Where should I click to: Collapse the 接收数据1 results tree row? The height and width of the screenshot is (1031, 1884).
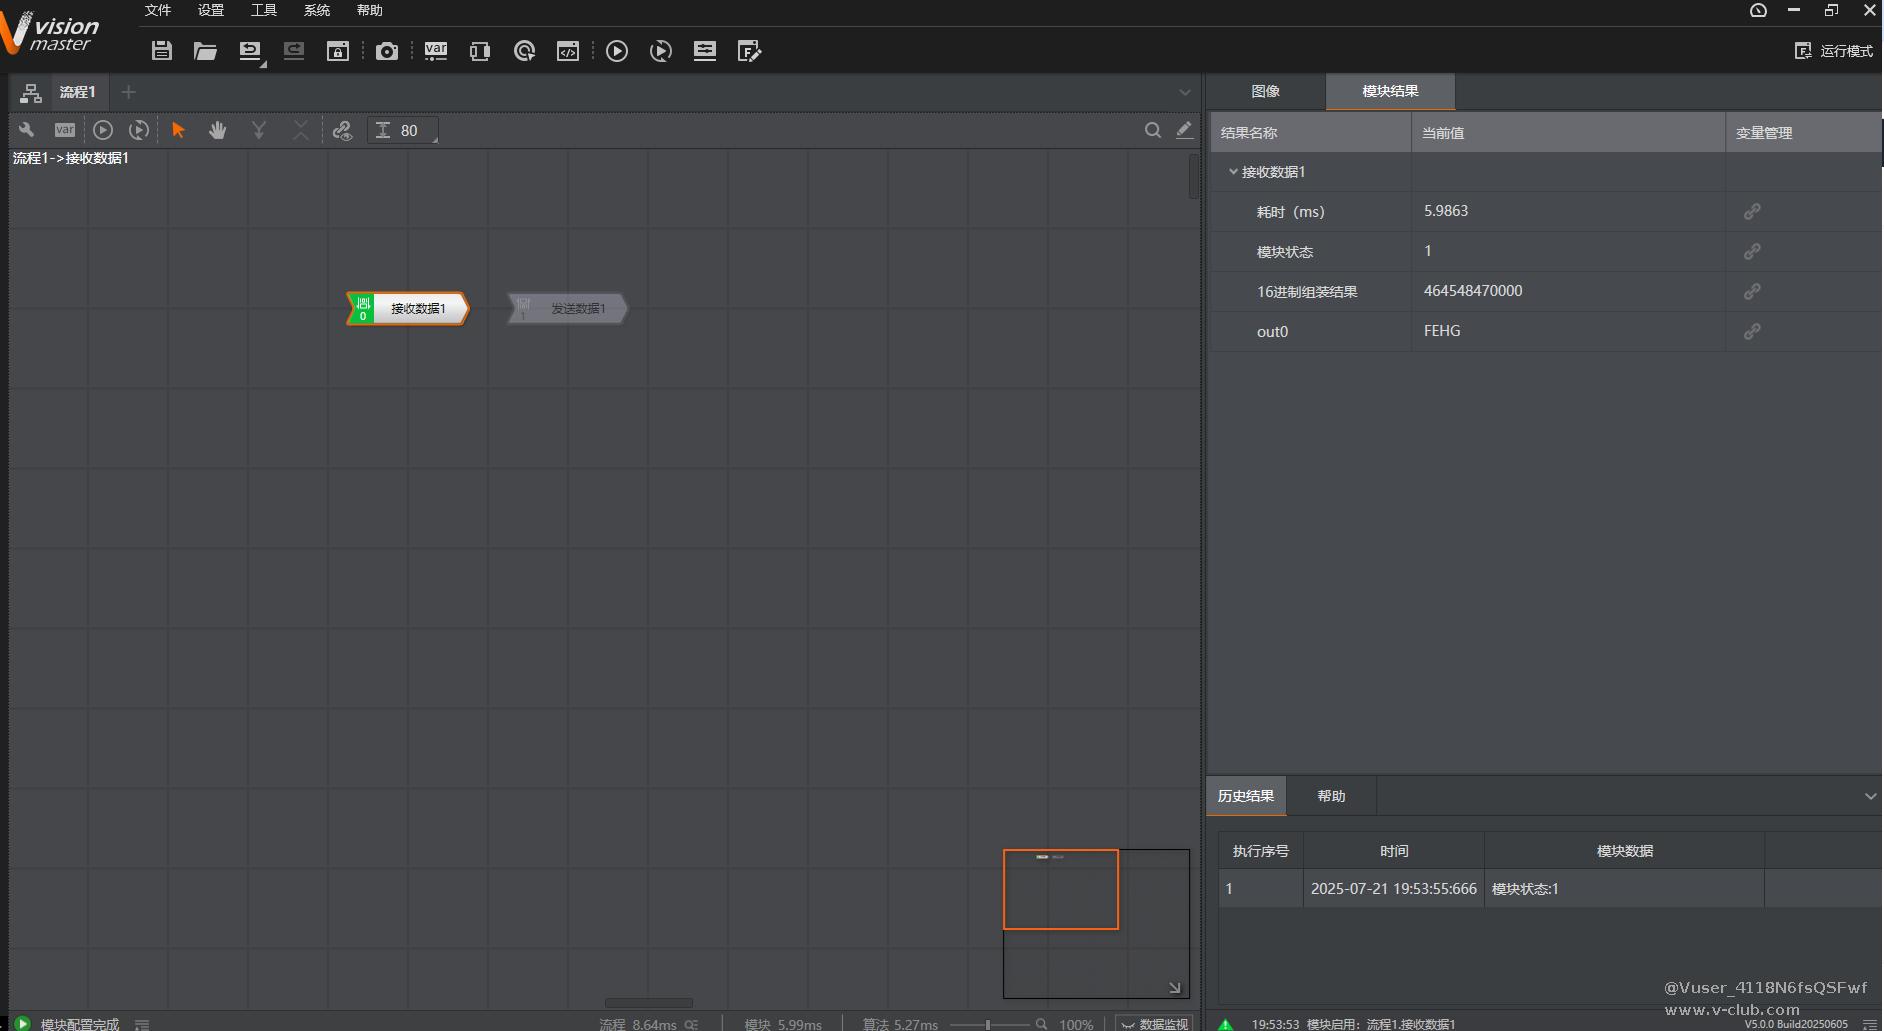pyautogui.click(x=1233, y=172)
